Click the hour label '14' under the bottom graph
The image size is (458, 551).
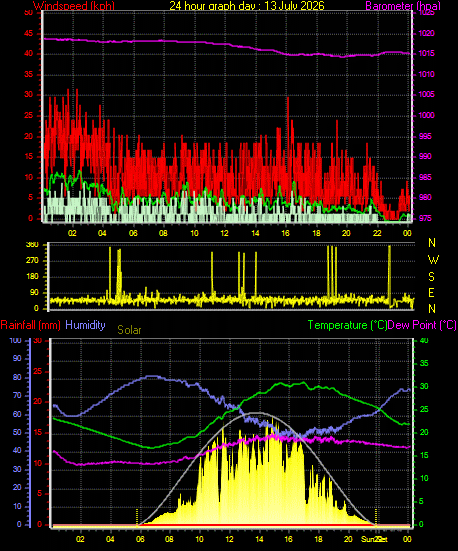coord(259,539)
